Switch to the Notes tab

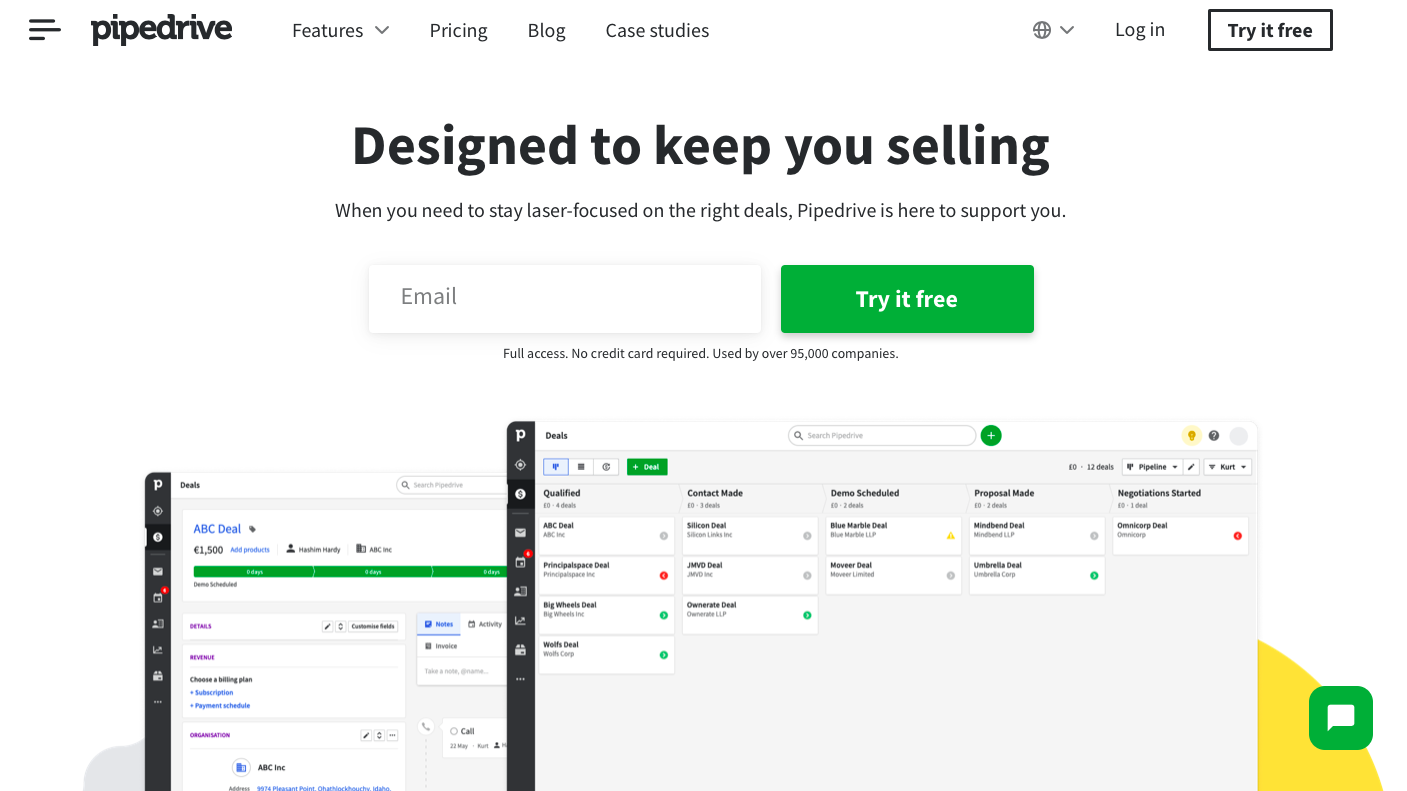(439, 624)
